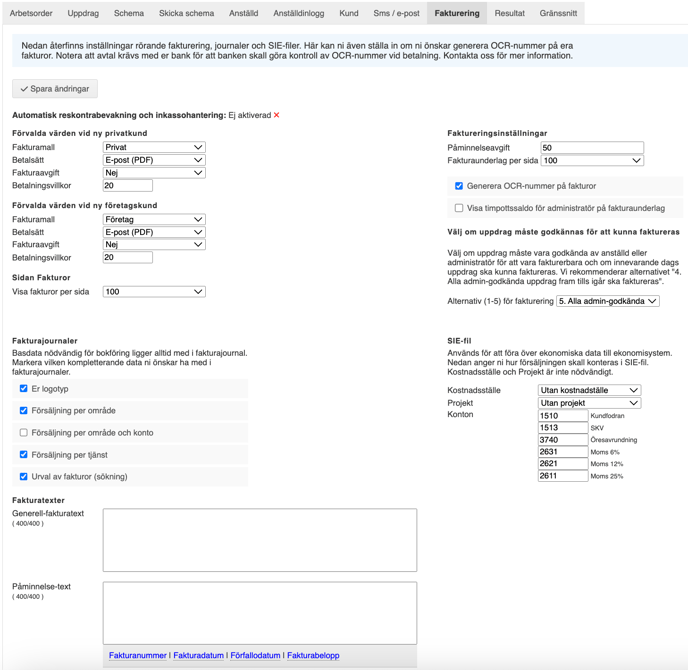Open Skicka schema tab
This screenshot has height=670, width=688.
click(x=186, y=13)
